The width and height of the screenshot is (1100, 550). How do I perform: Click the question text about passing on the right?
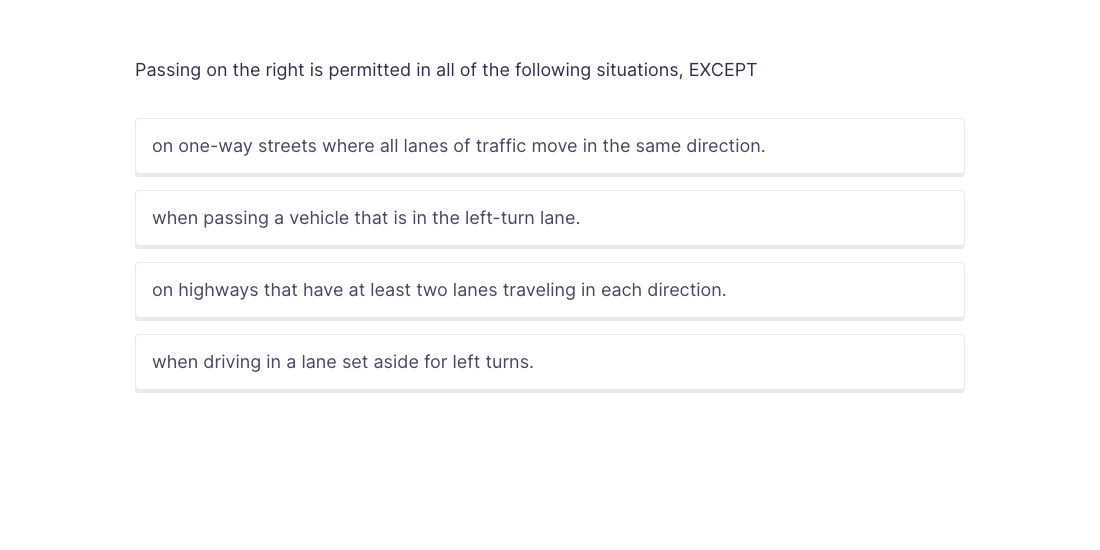446,70
